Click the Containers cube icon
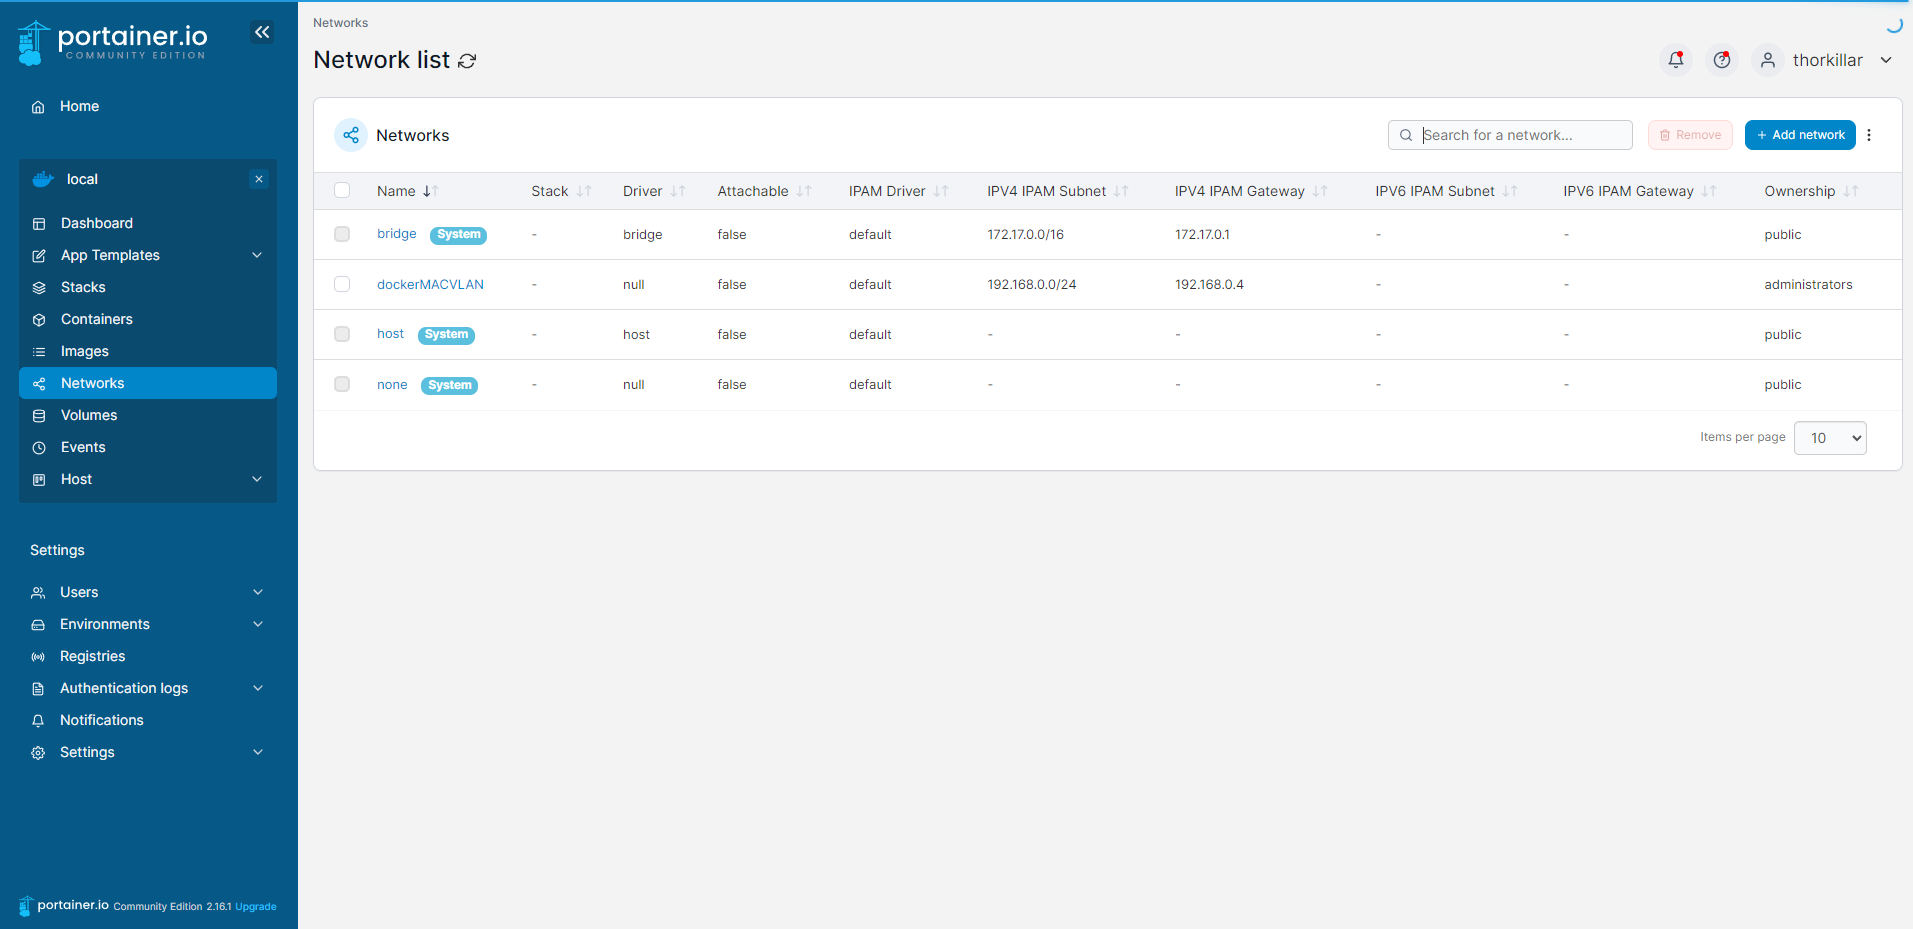The height and width of the screenshot is (929, 1913). (39, 320)
